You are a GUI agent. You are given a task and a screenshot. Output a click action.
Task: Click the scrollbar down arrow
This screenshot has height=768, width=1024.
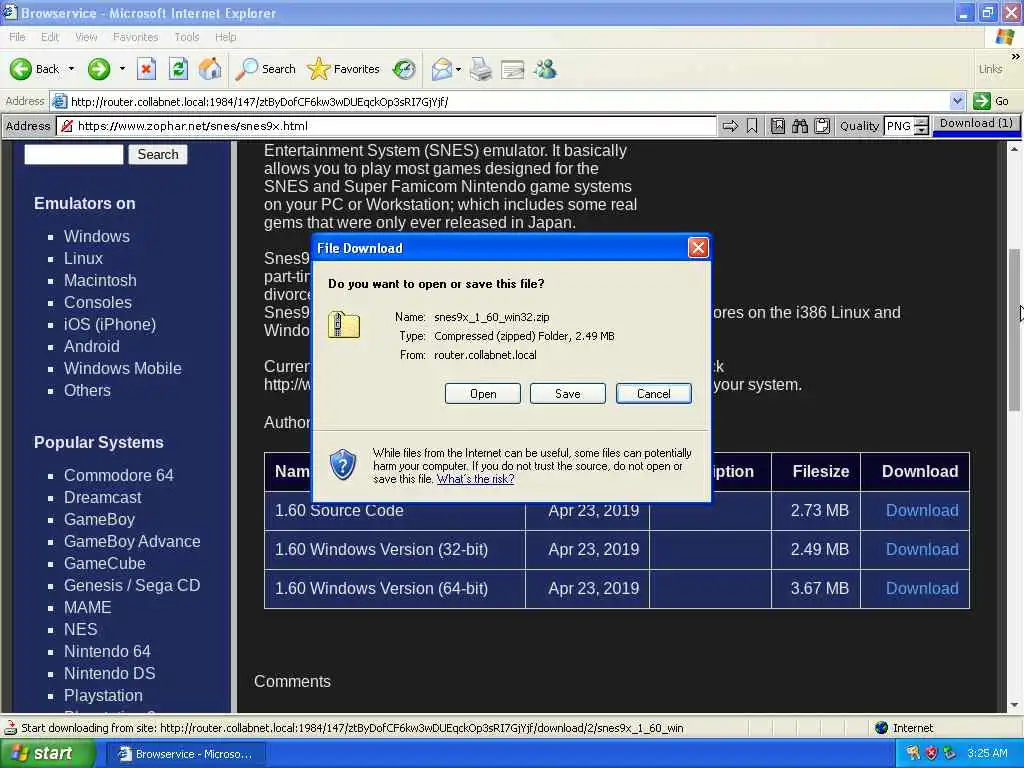[1014, 705]
